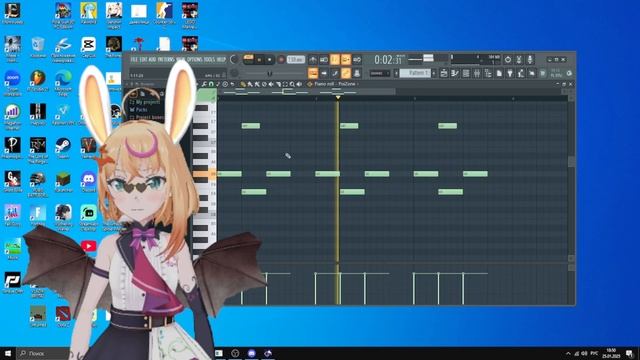The width and height of the screenshot is (640, 360).
Task: Click the plus button right of Pattern 1
Action: (x=434, y=73)
